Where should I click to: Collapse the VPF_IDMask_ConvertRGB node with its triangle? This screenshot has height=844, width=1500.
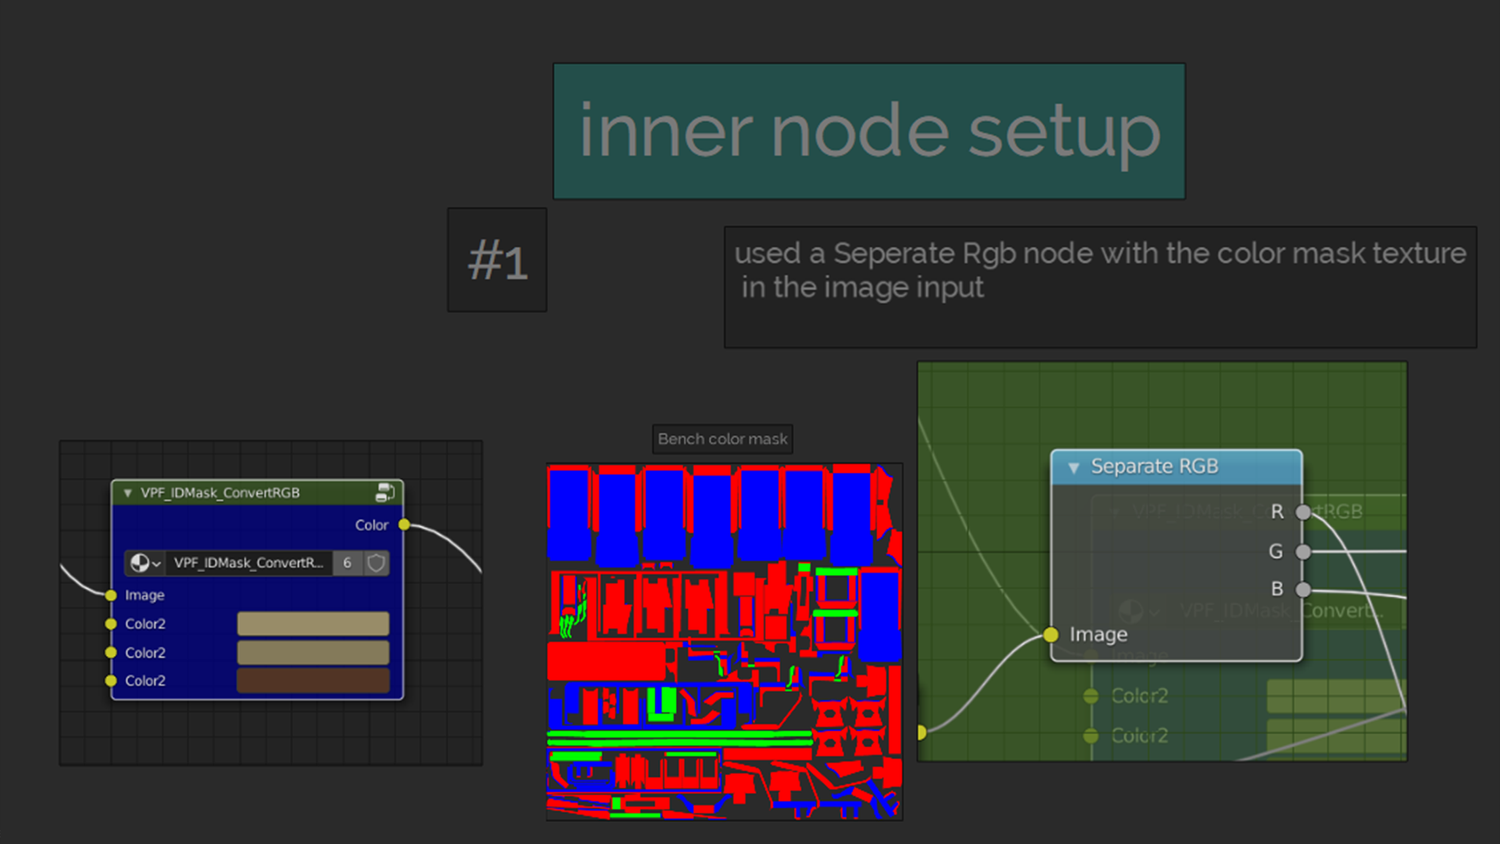point(127,493)
